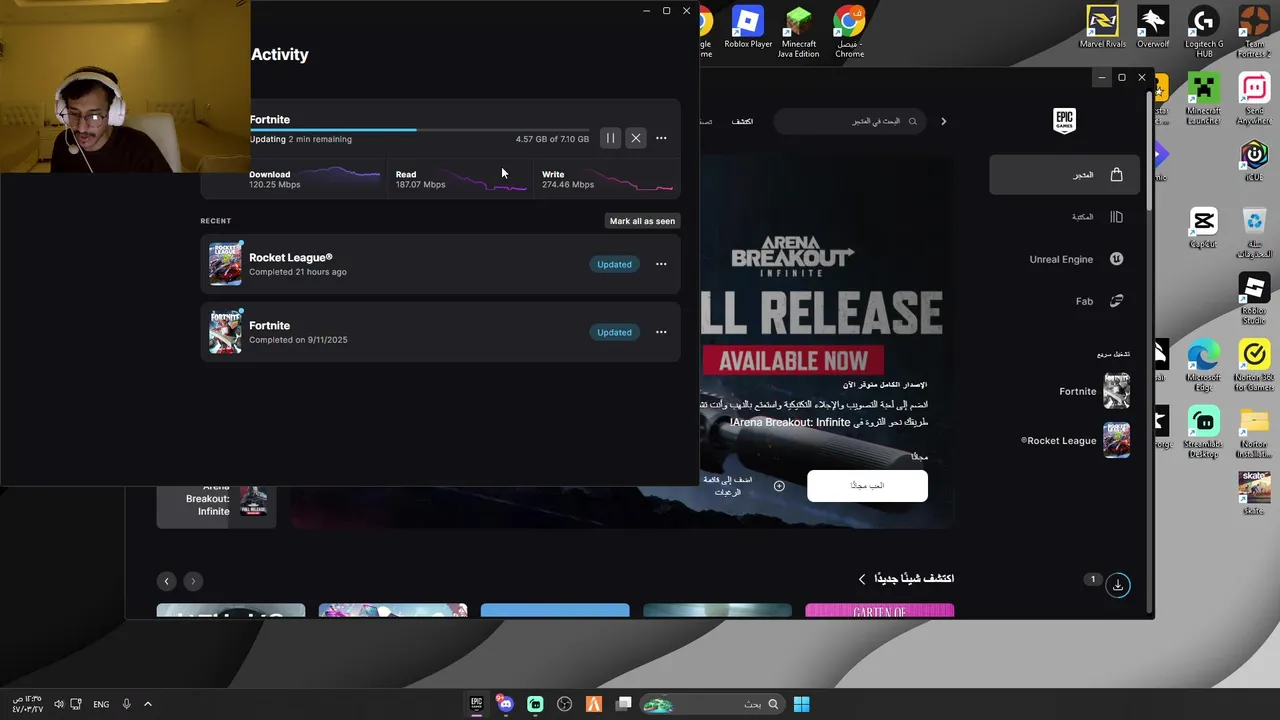The image size is (1280, 720).
Task: Open Discord from the taskbar
Action: [505, 704]
